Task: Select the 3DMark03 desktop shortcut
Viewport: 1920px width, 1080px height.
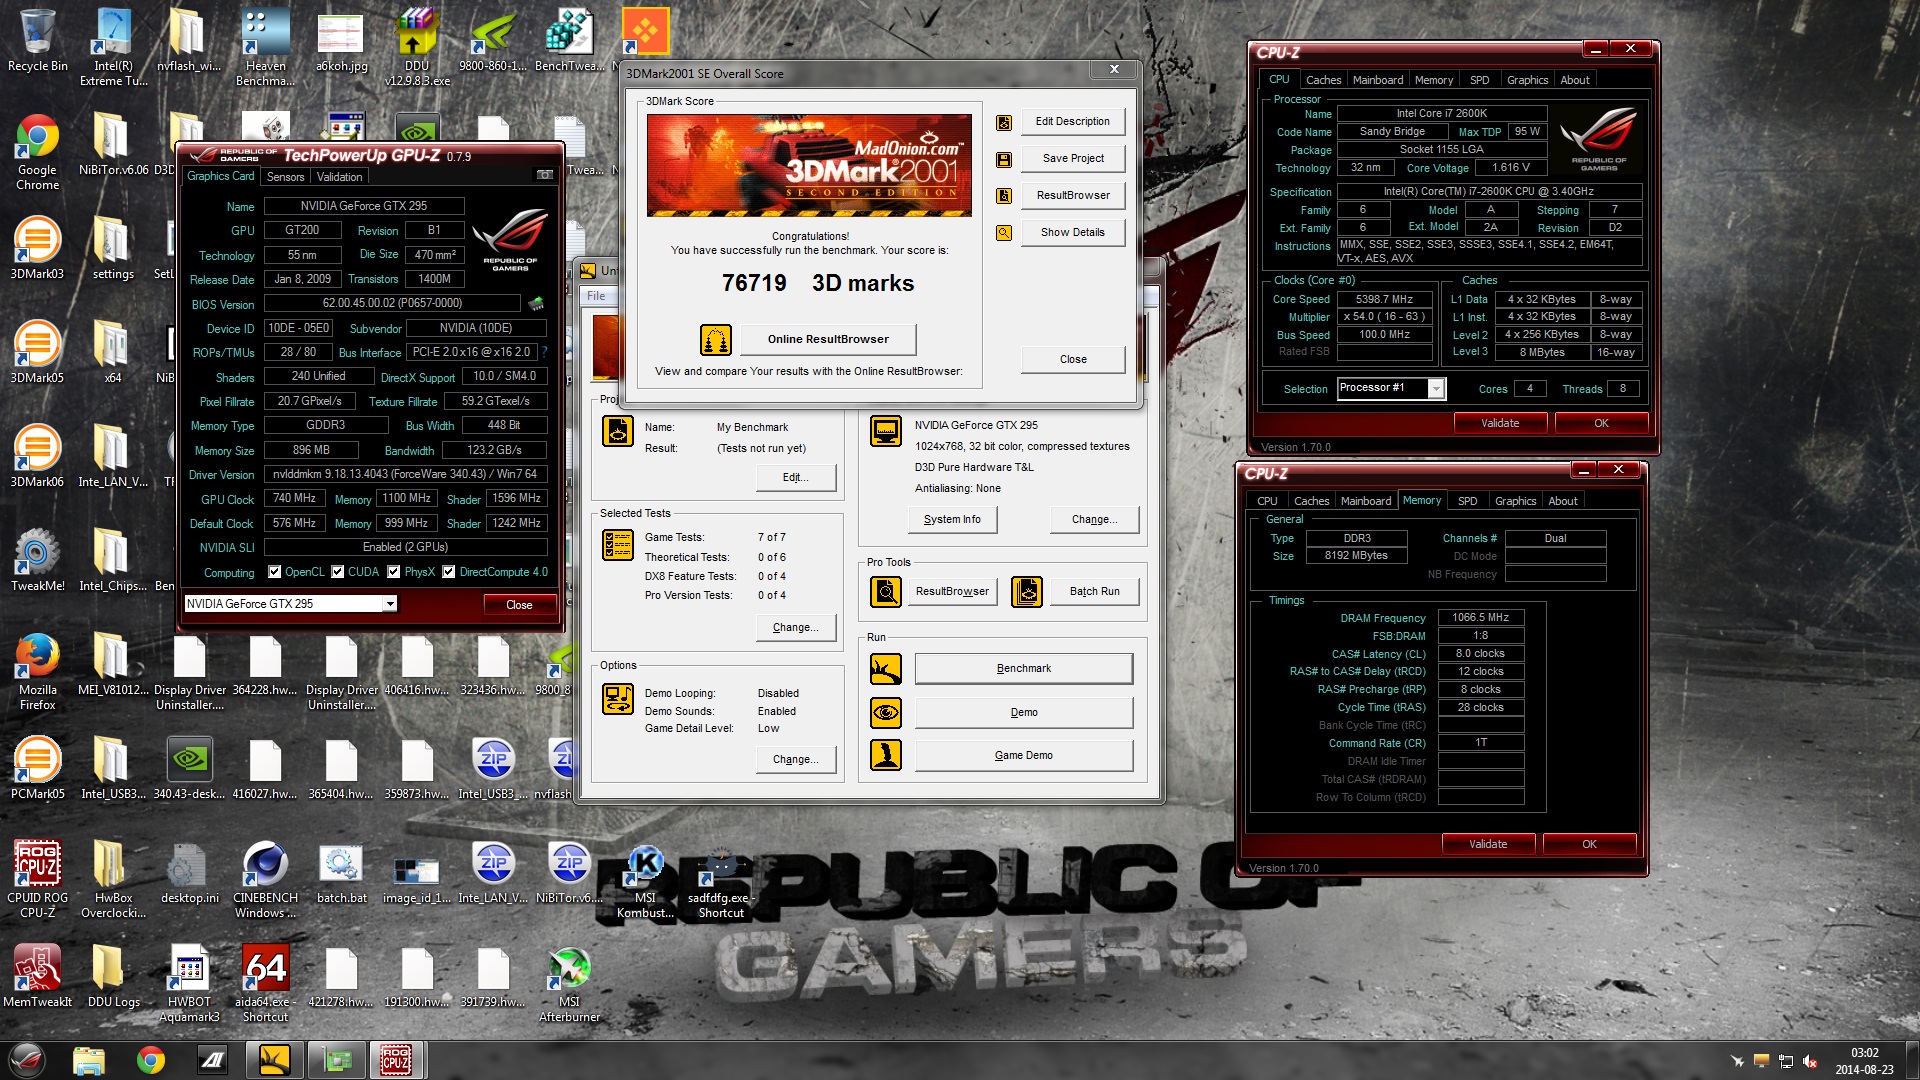Action: point(37,250)
